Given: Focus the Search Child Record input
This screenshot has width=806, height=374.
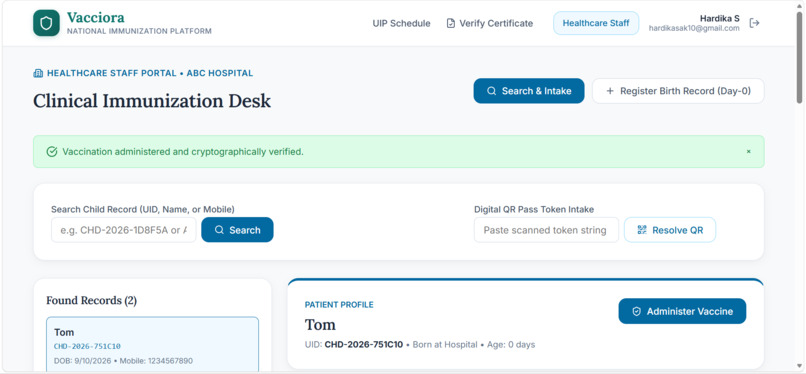Looking at the screenshot, I should click(x=123, y=230).
